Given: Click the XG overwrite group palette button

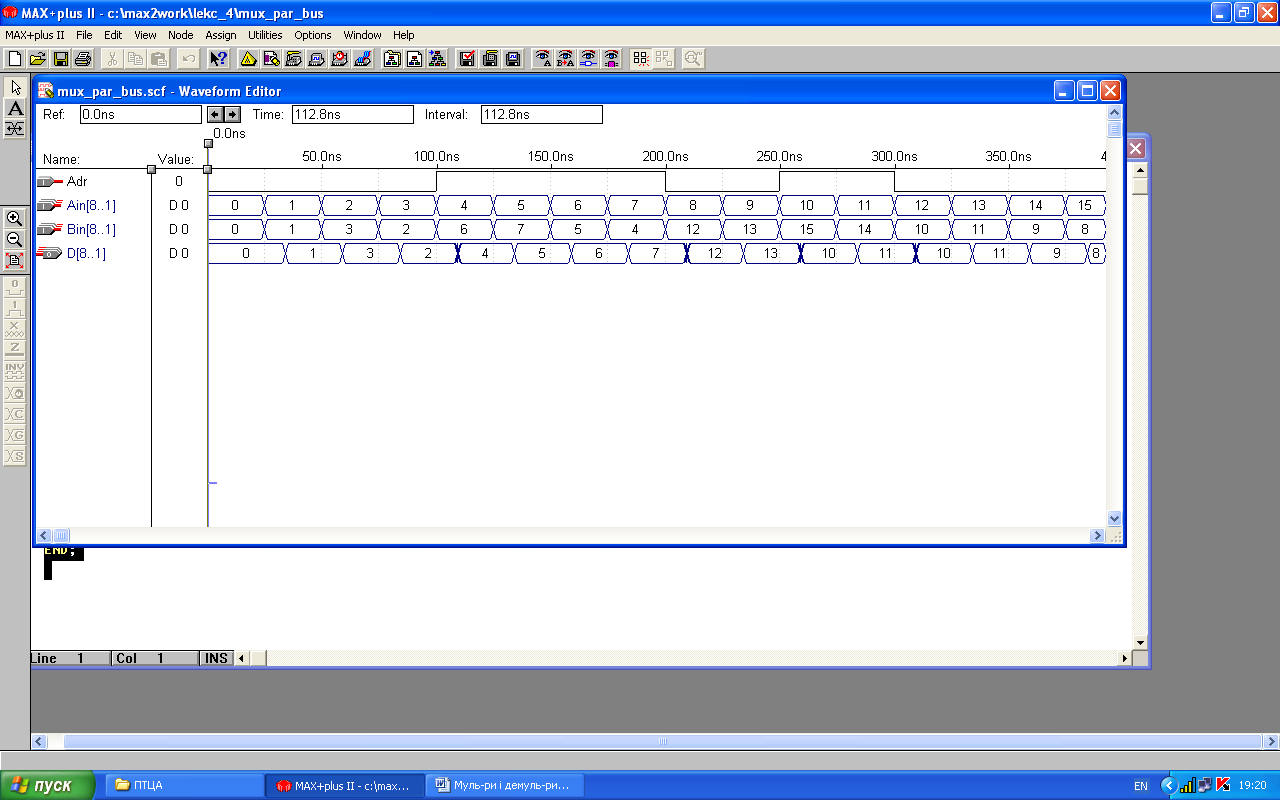Looking at the screenshot, I should tap(15, 435).
